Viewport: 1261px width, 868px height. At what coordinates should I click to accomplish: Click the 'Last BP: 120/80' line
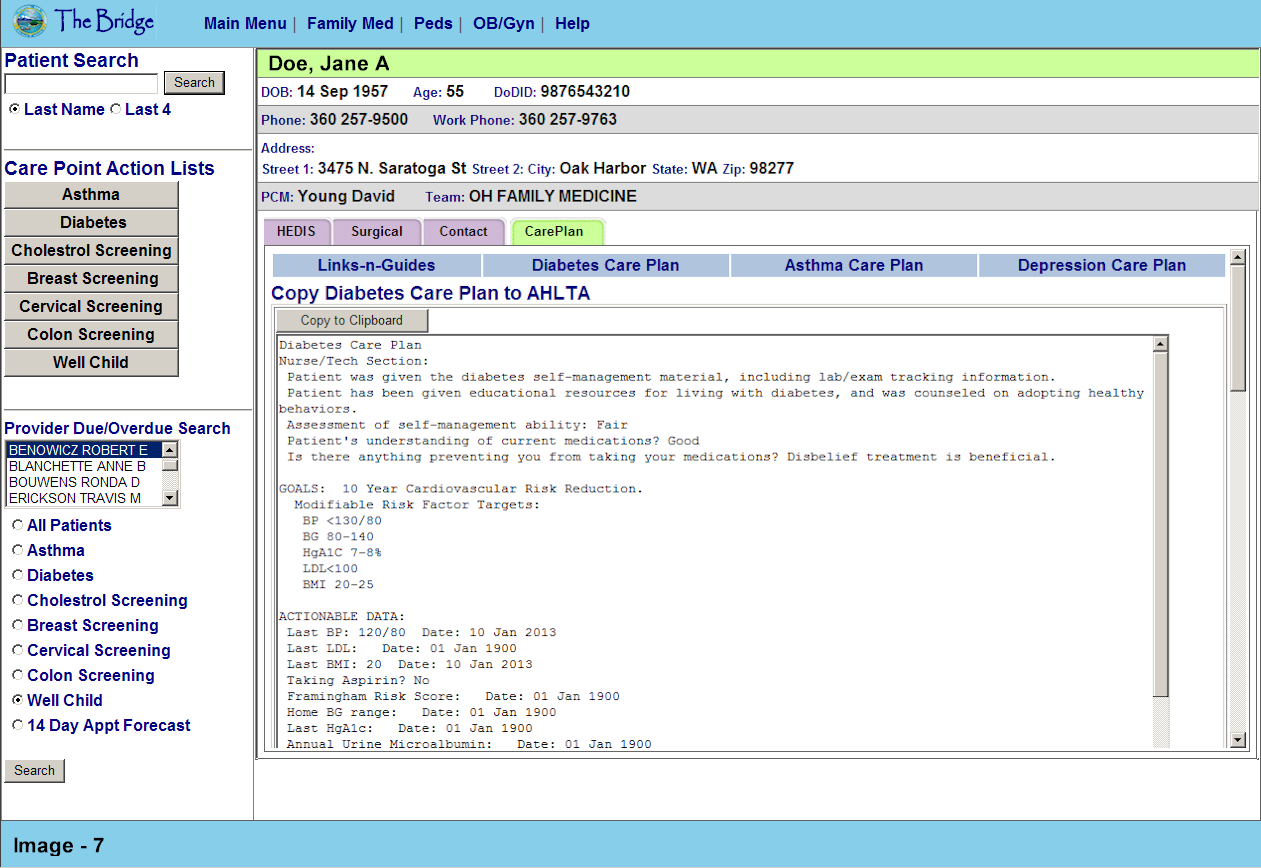tap(422, 632)
